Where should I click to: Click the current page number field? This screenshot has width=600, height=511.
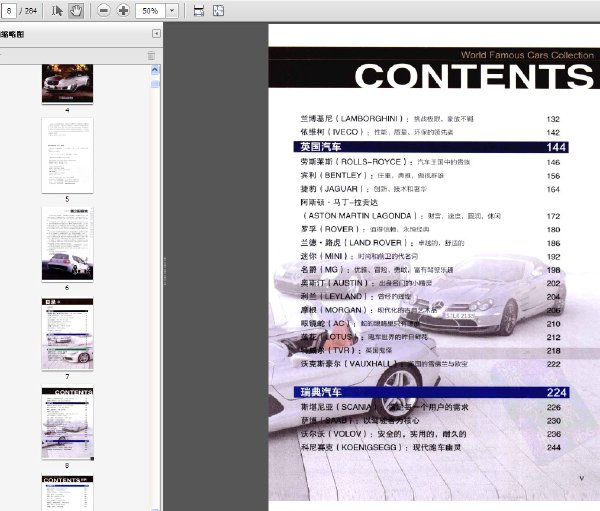[x=9, y=11]
